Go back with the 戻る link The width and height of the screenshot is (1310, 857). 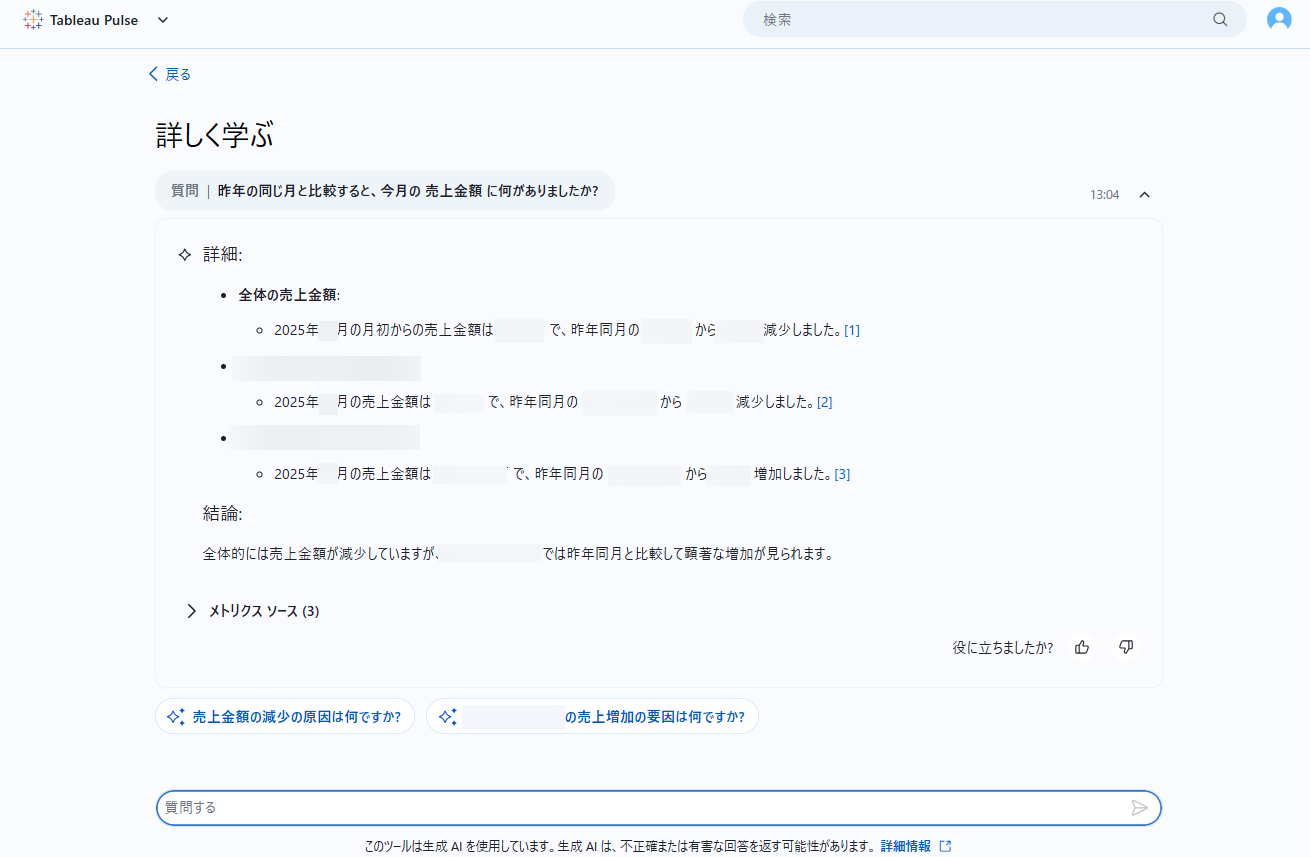(x=170, y=74)
